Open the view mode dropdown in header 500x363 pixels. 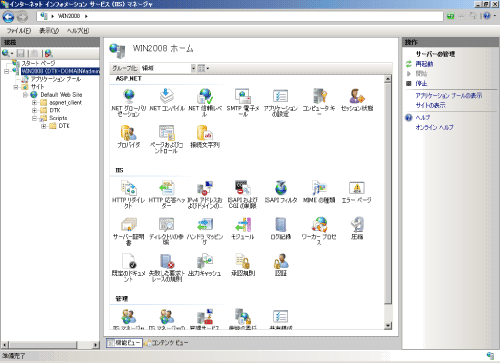click(203, 68)
